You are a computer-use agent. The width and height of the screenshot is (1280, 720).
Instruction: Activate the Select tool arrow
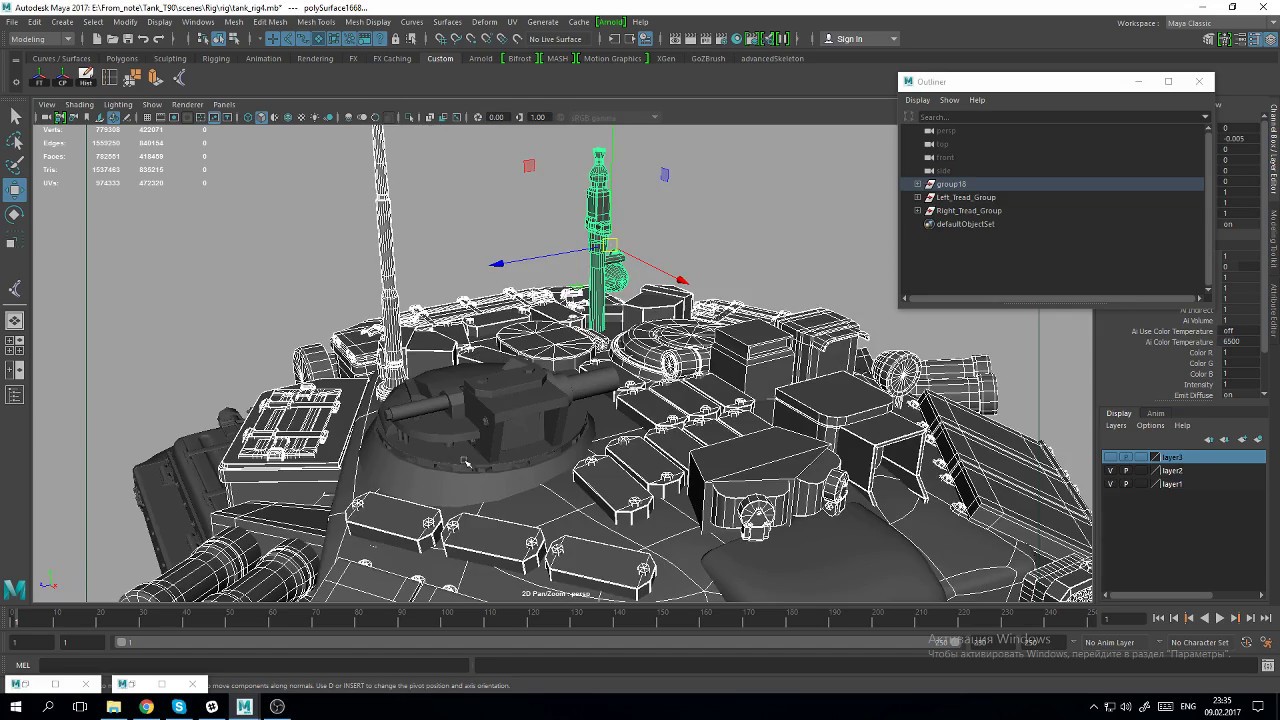[x=15, y=116]
